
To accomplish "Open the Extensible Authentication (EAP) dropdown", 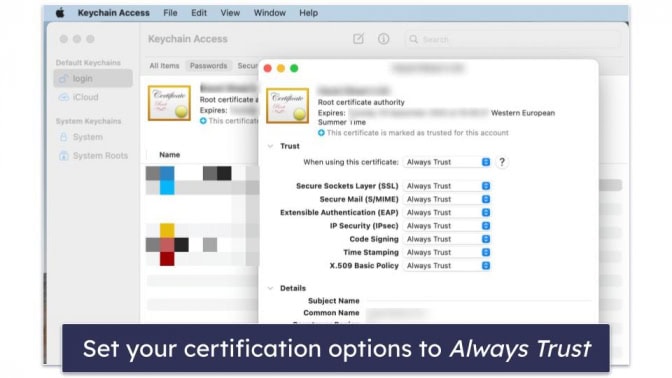I will pyautogui.click(x=447, y=213).
